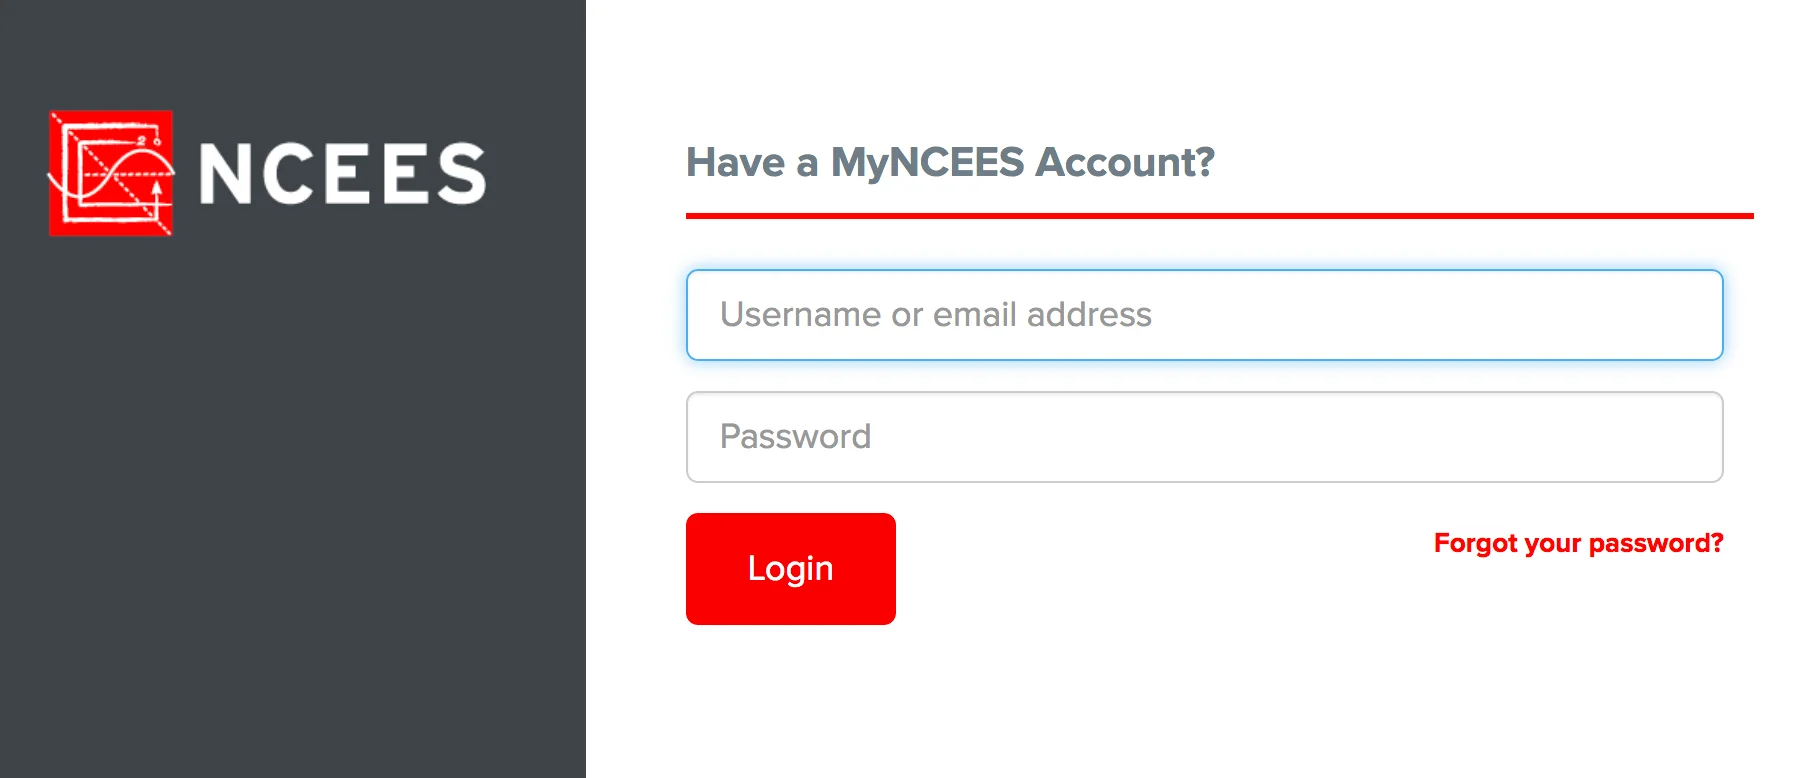The width and height of the screenshot is (1802, 778).
Task: Click the right end of the password box
Action: [1690, 437]
